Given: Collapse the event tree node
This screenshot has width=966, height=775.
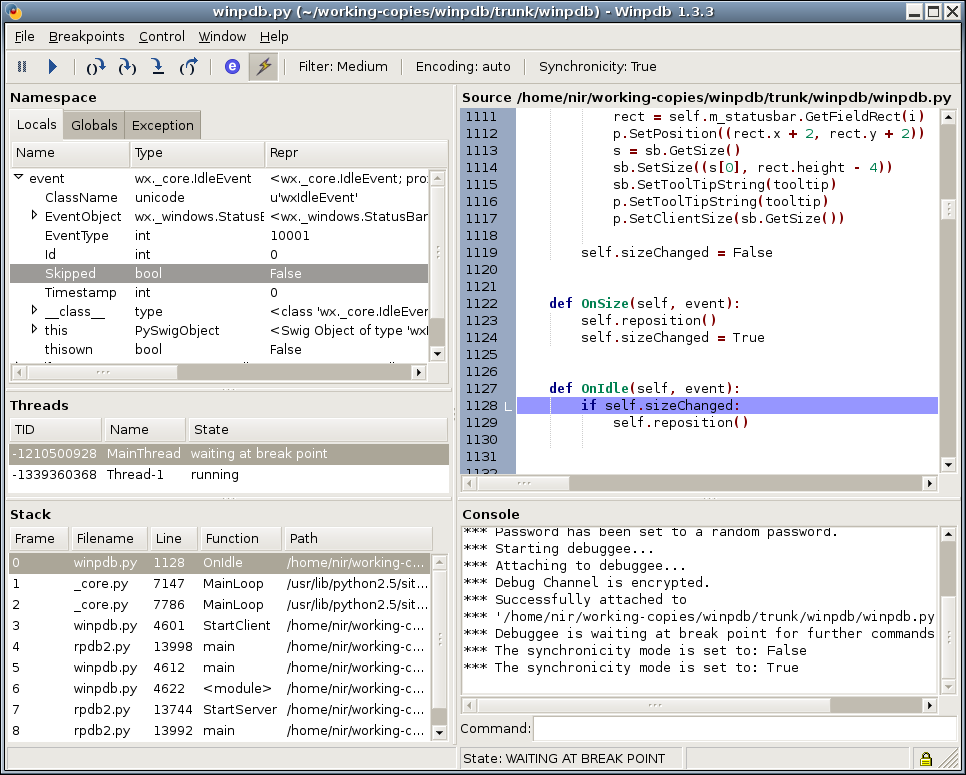Looking at the screenshot, I should [x=18, y=177].
